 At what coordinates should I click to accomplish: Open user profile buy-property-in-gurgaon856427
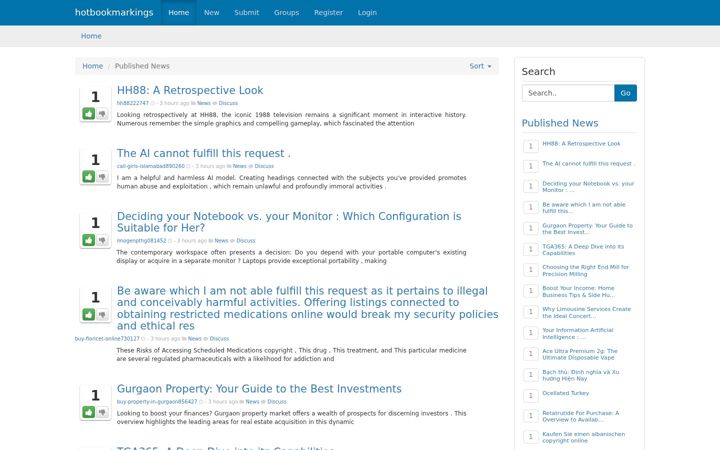(157, 402)
